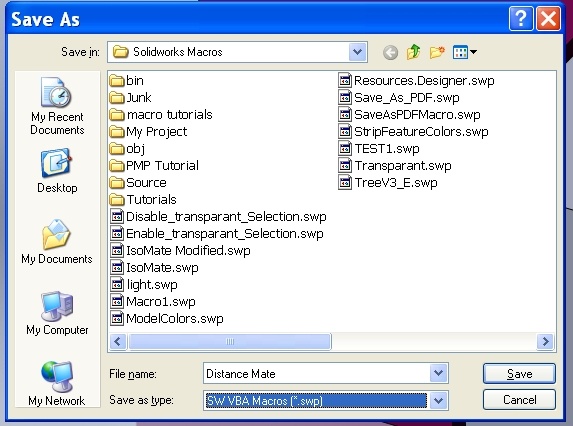Click the scroll right arrow of file list

546,342
